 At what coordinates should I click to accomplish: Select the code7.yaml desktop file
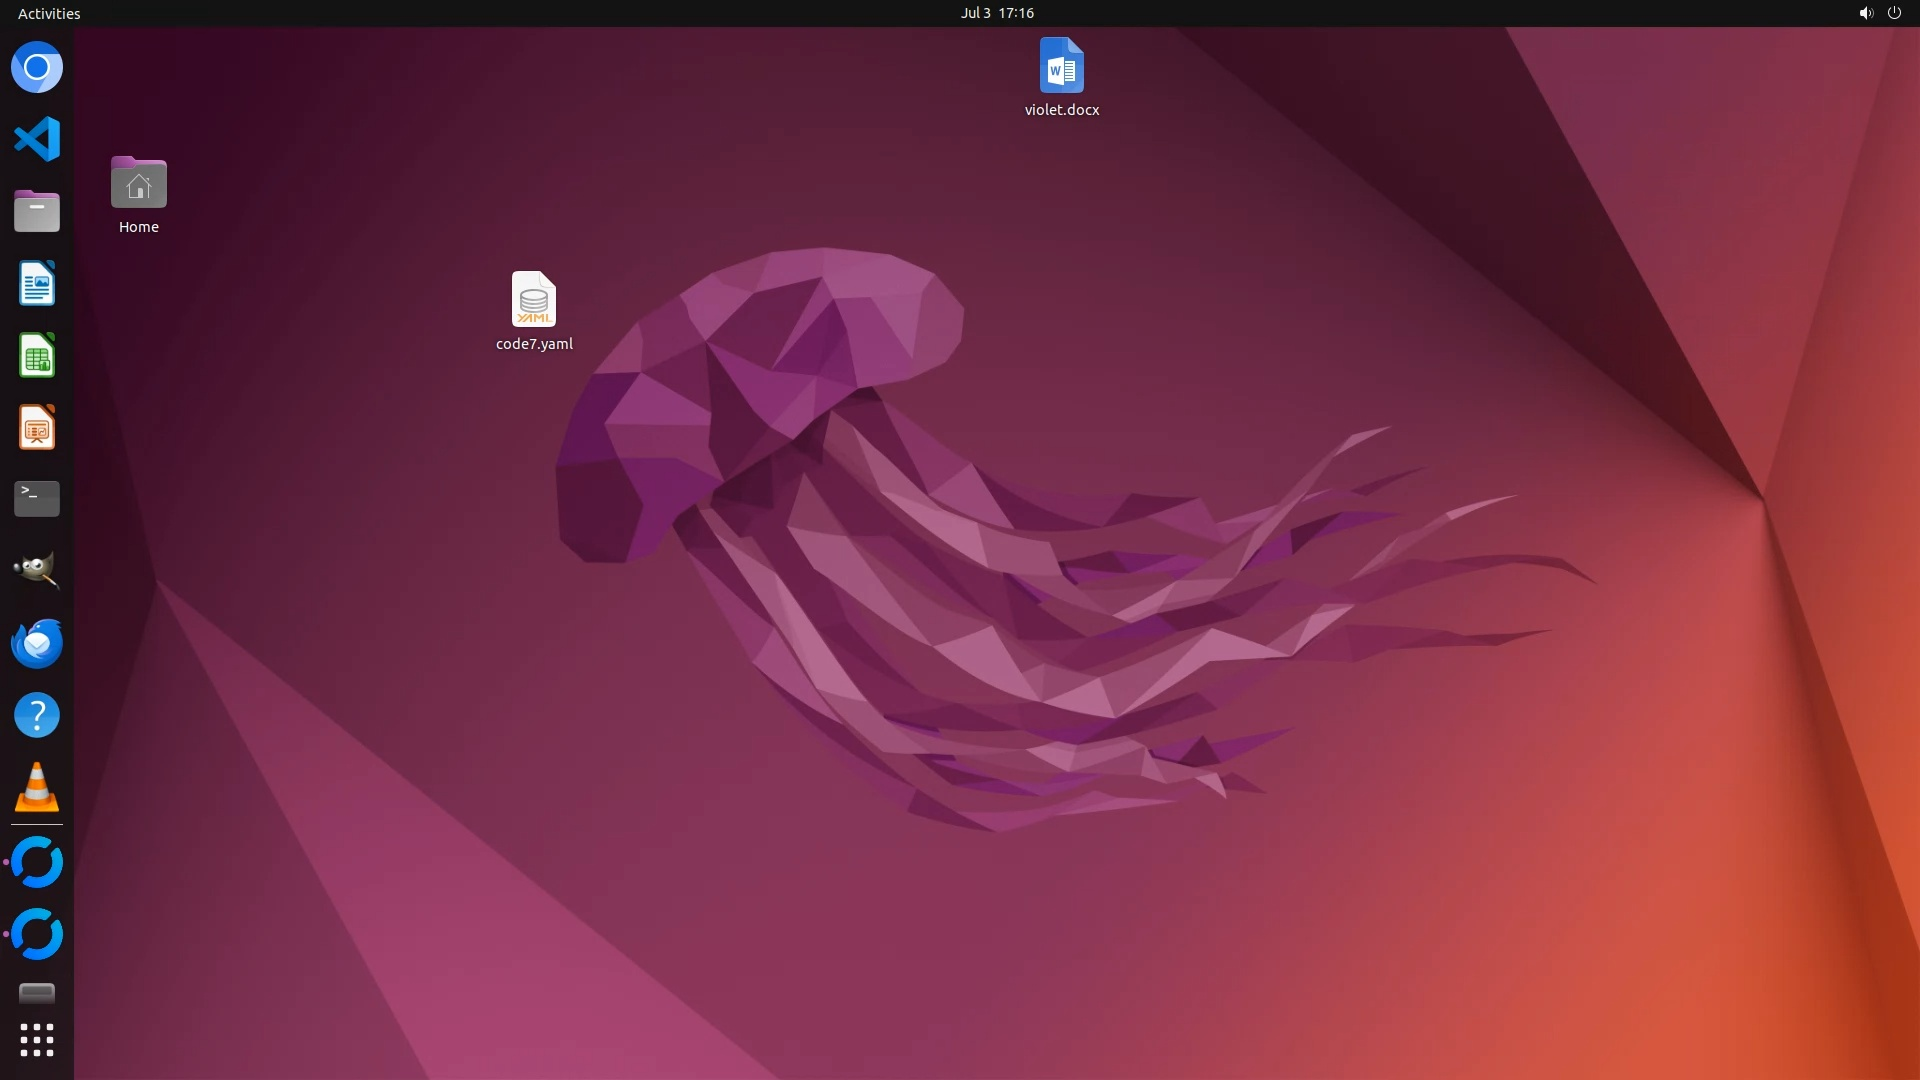pyautogui.click(x=534, y=300)
